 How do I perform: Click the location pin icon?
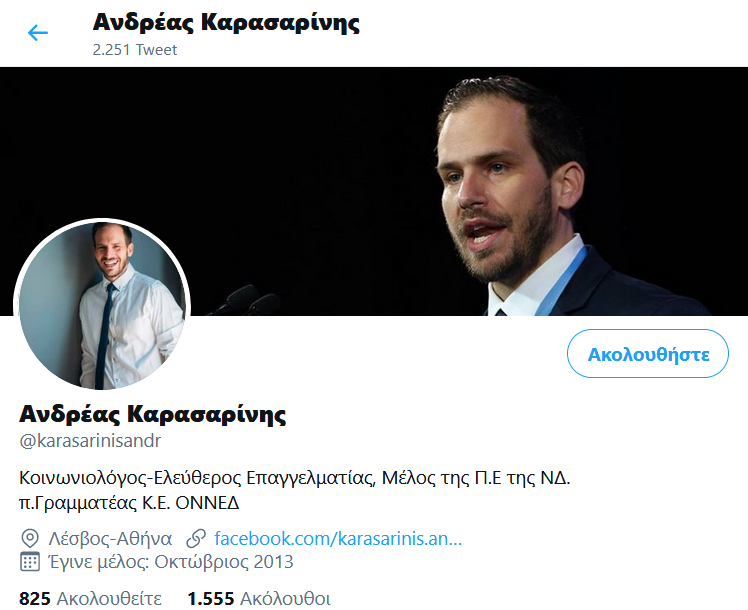30,538
